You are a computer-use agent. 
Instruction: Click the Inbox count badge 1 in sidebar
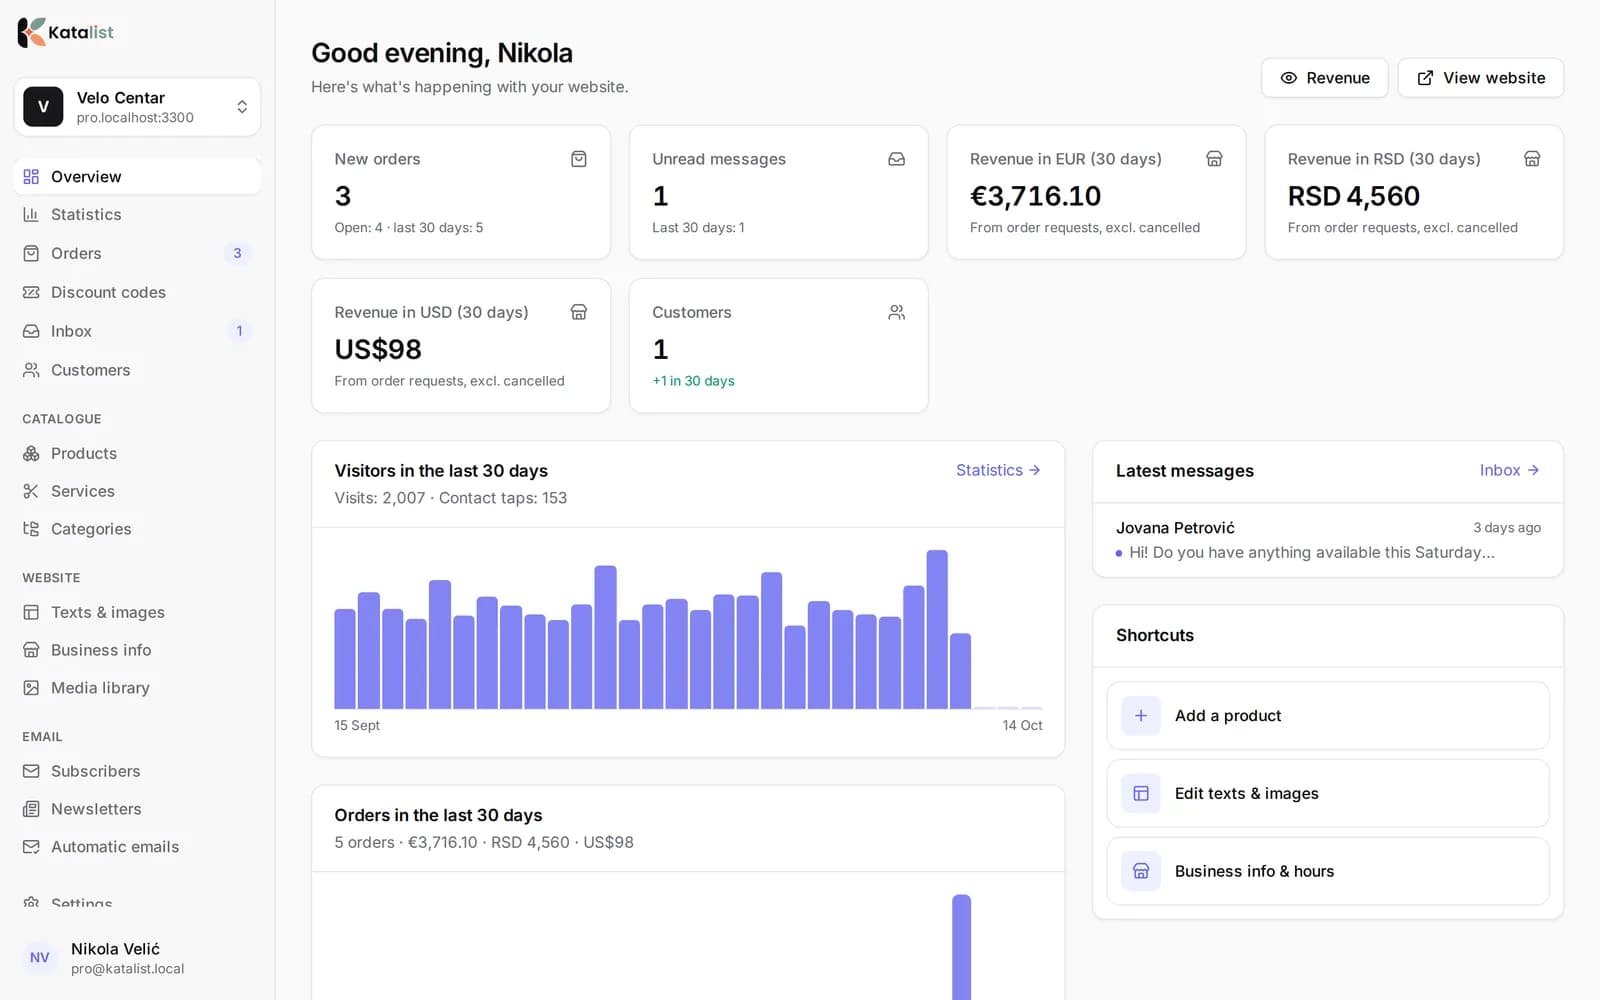click(x=239, y=331)
